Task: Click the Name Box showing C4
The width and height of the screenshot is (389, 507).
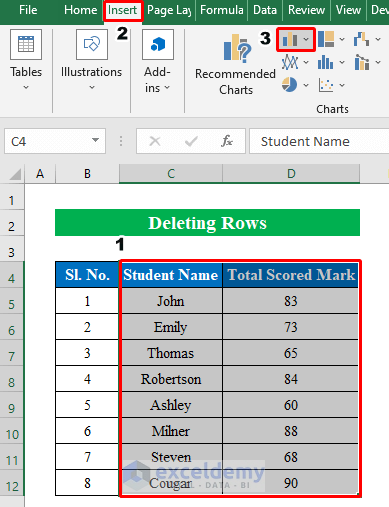Action: click(55, 141)
